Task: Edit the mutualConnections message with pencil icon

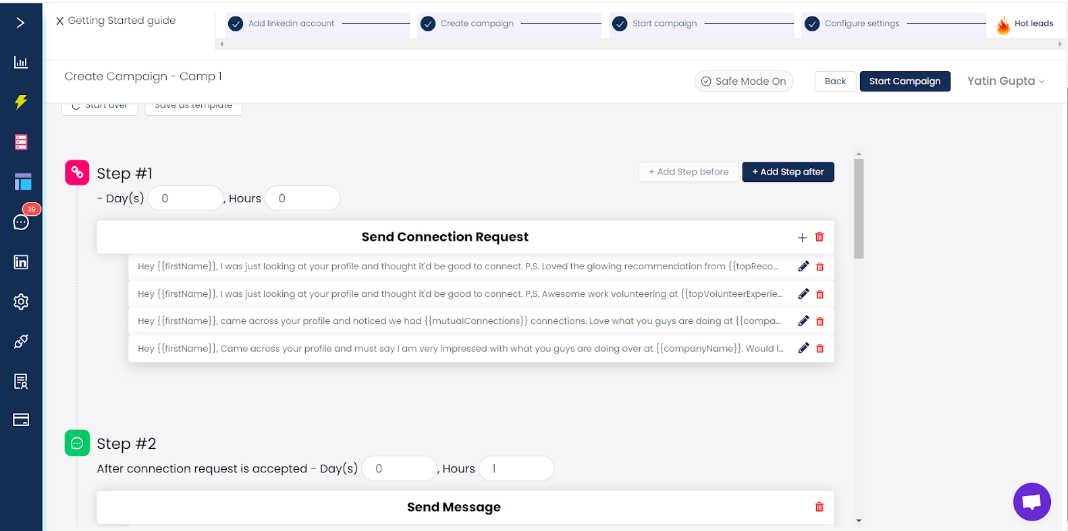Action: pyautogui.click(x=803, y=320)
